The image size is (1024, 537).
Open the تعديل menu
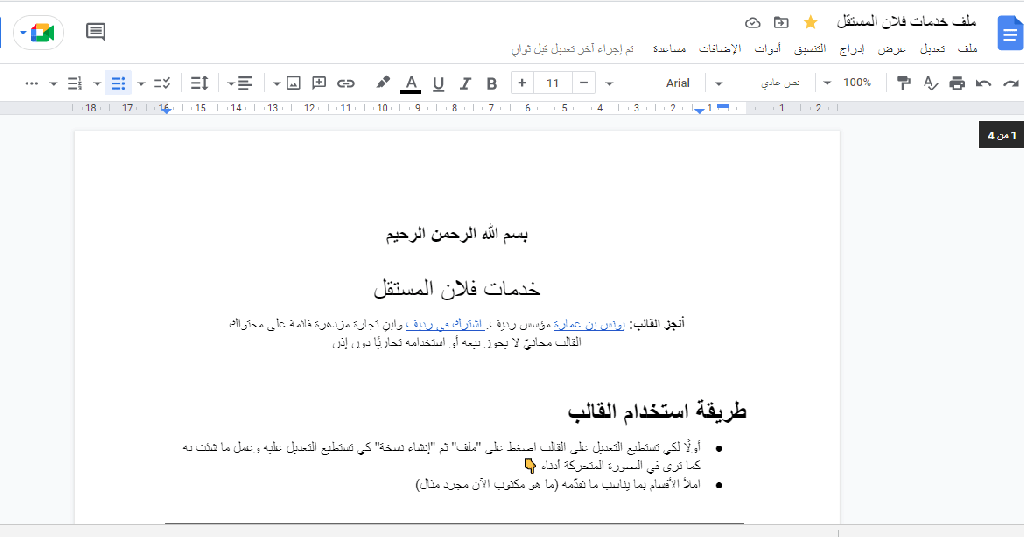tap(932, 49)
